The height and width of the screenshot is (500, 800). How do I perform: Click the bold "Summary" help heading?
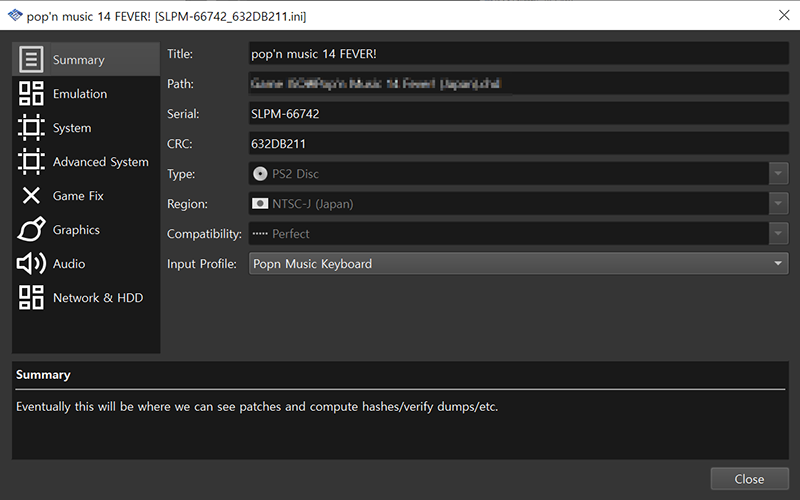tap(43, 374)
